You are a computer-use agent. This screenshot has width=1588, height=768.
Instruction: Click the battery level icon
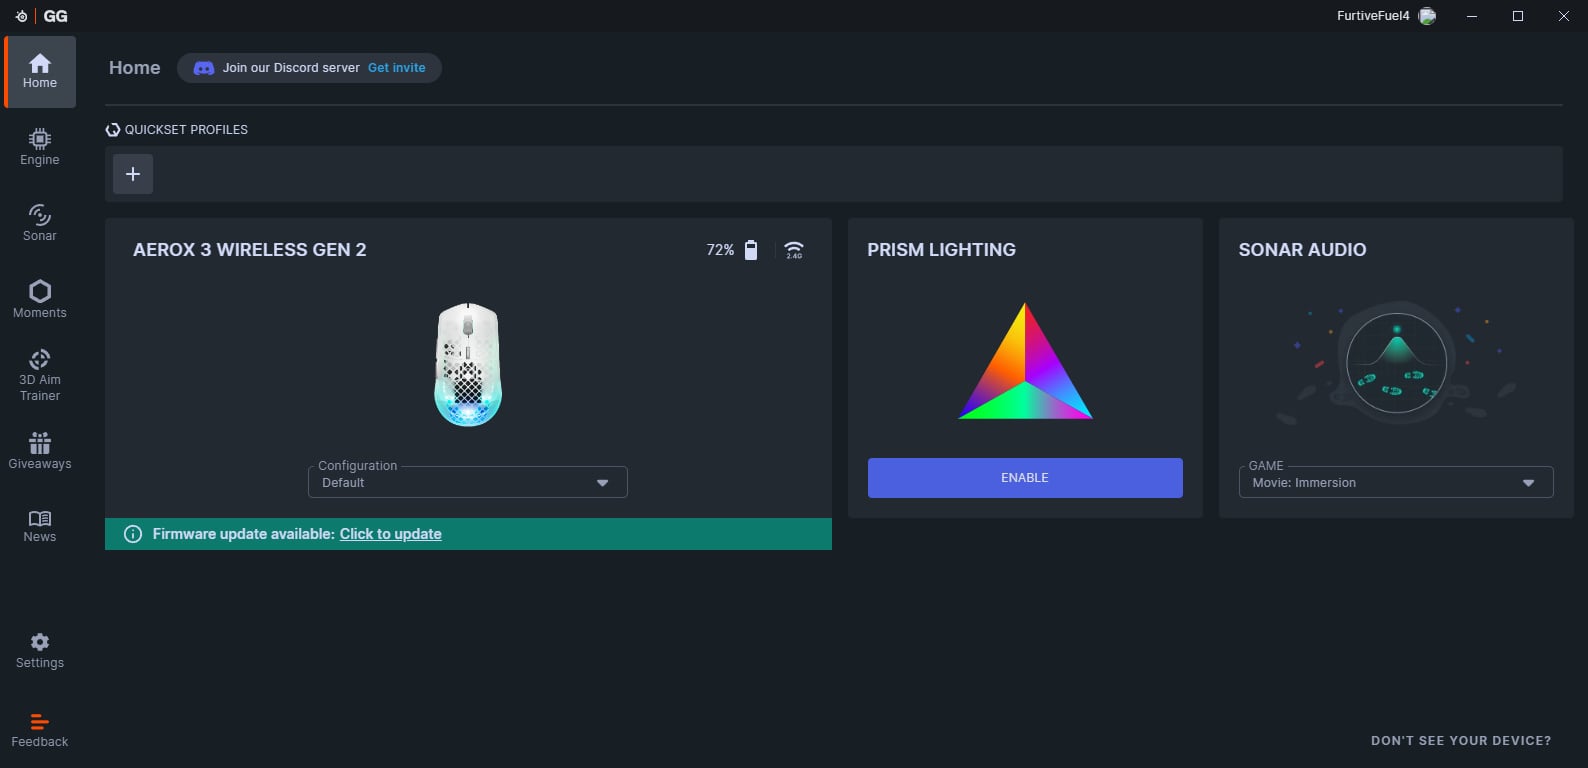tap(751, 250)
